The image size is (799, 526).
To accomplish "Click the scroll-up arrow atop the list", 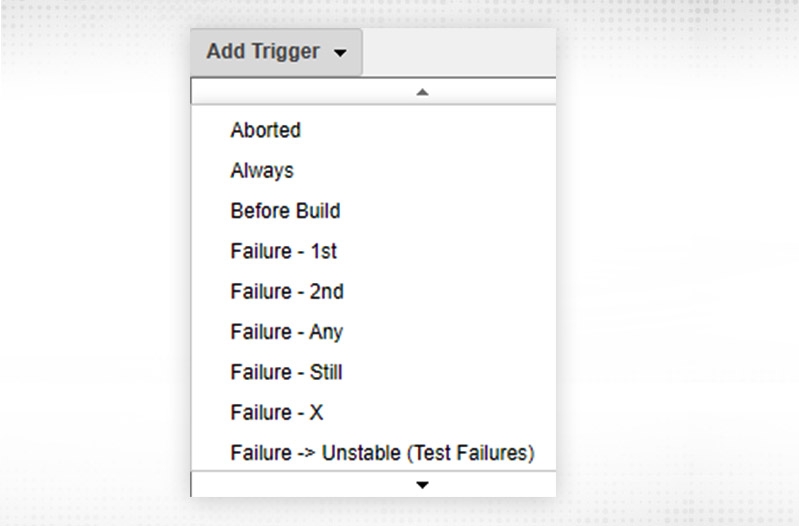I will click(422, 91).
